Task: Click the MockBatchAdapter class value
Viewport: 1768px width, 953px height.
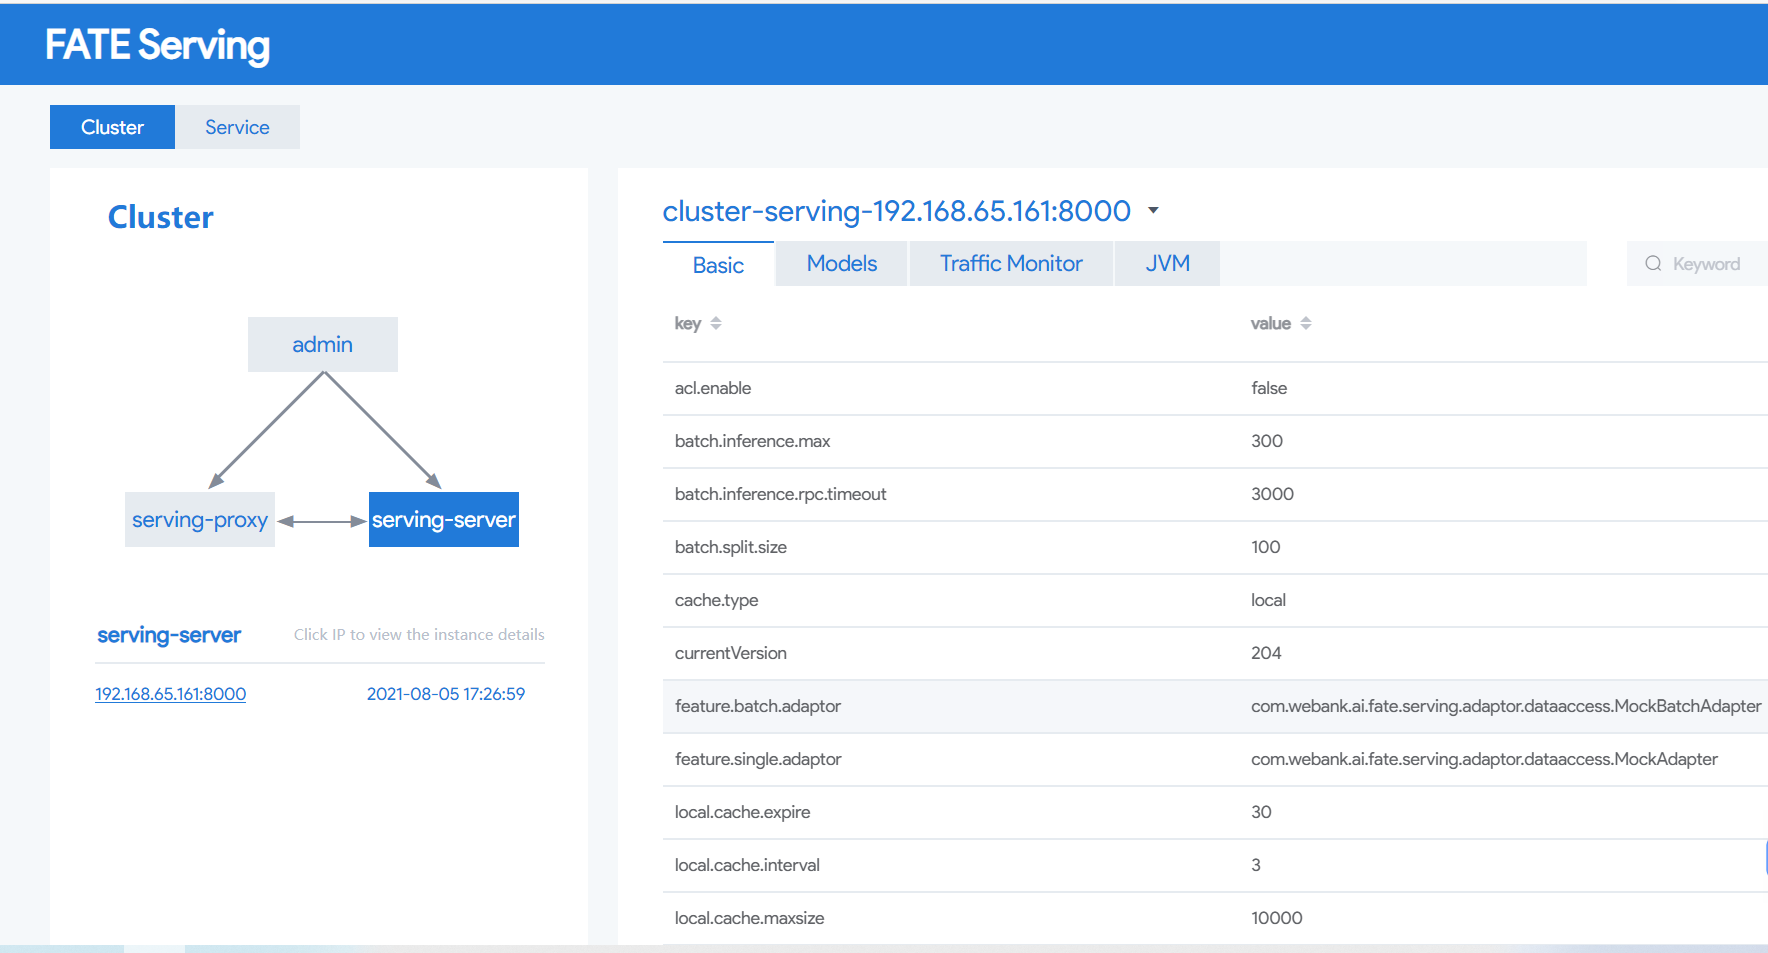Action: (1506, 706)
